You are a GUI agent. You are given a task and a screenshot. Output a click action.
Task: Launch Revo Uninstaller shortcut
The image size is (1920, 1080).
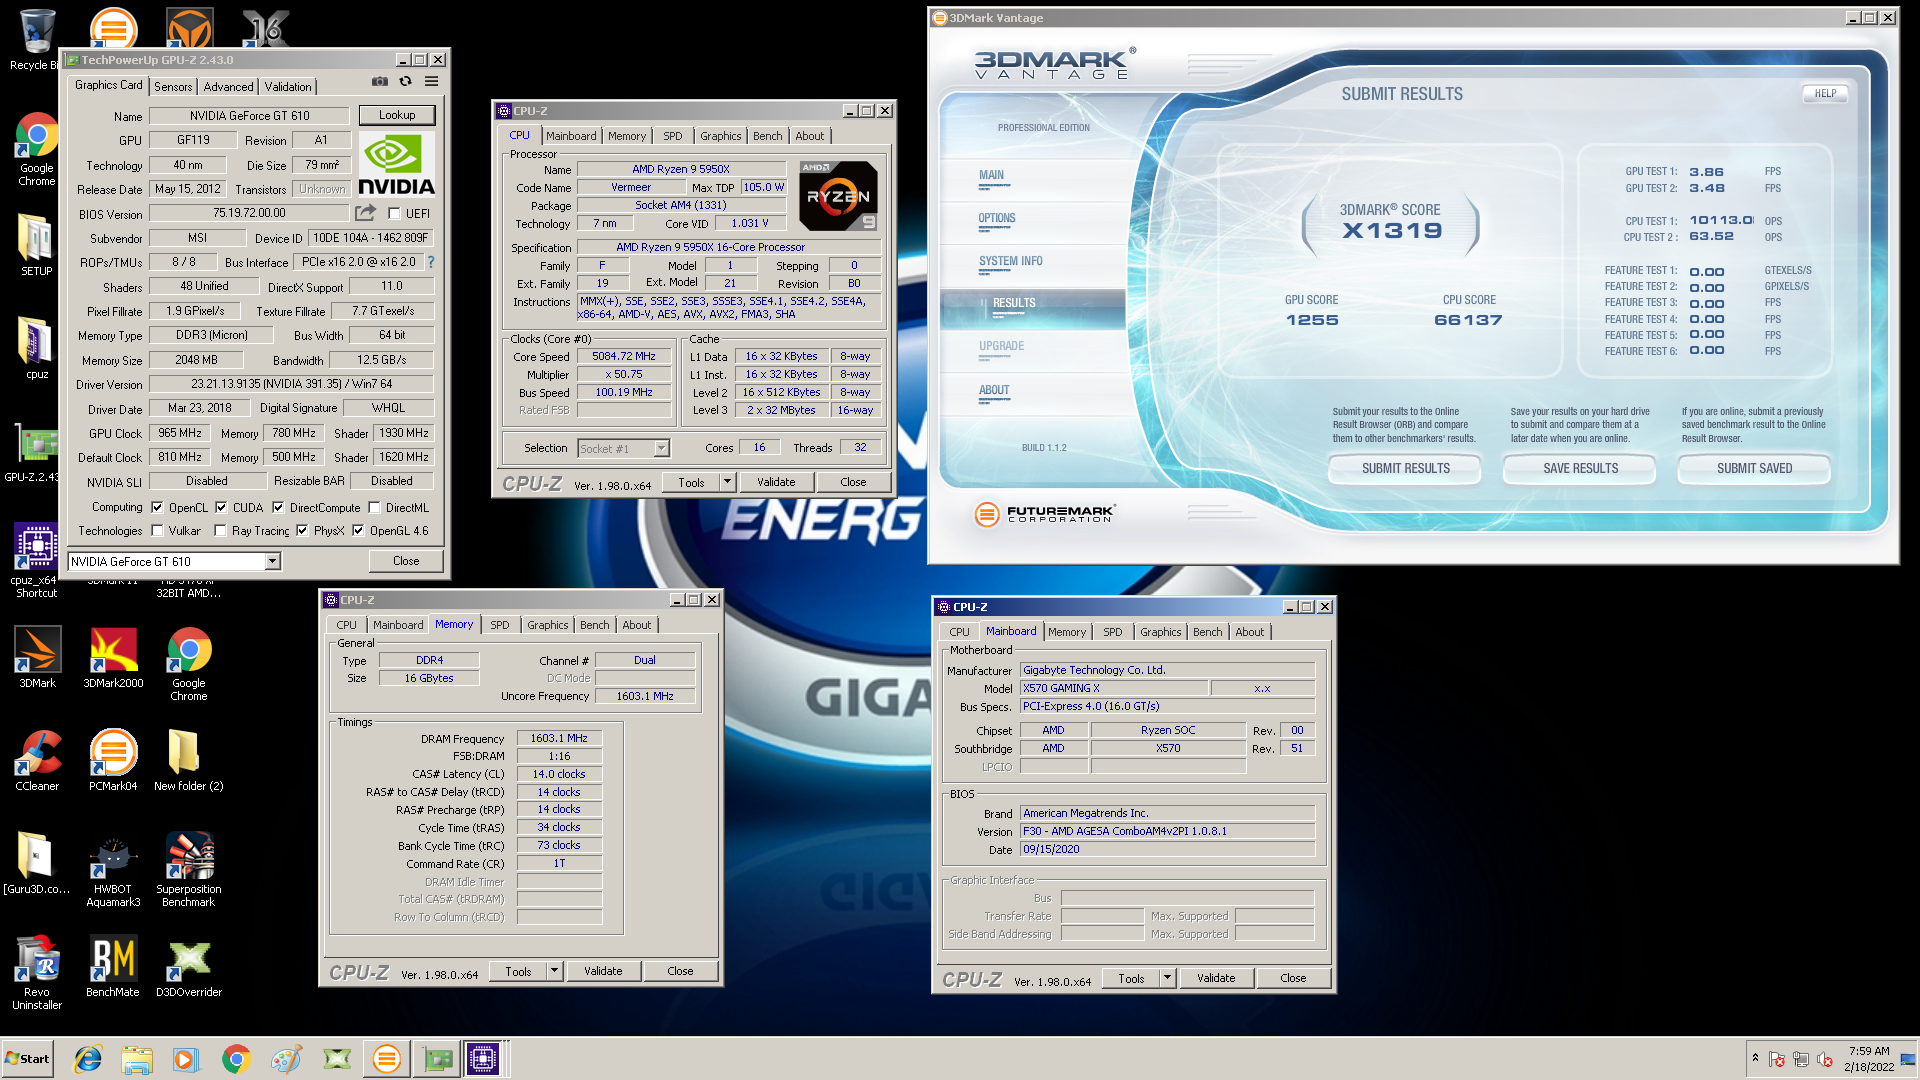click(x=37, y=973)
